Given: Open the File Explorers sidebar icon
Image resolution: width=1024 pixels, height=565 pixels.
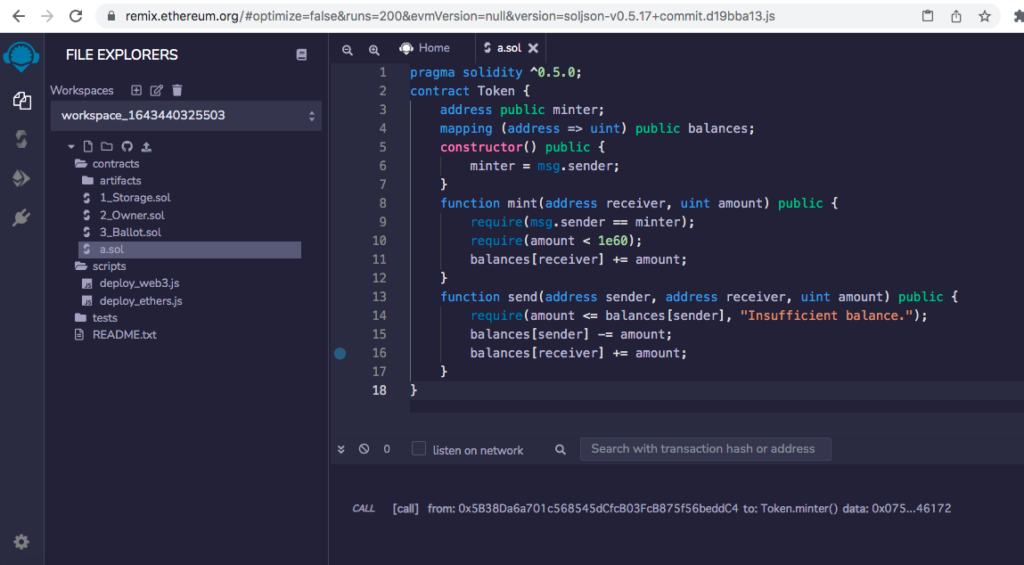Looking at the screenshot, I should tap(22, 100).
